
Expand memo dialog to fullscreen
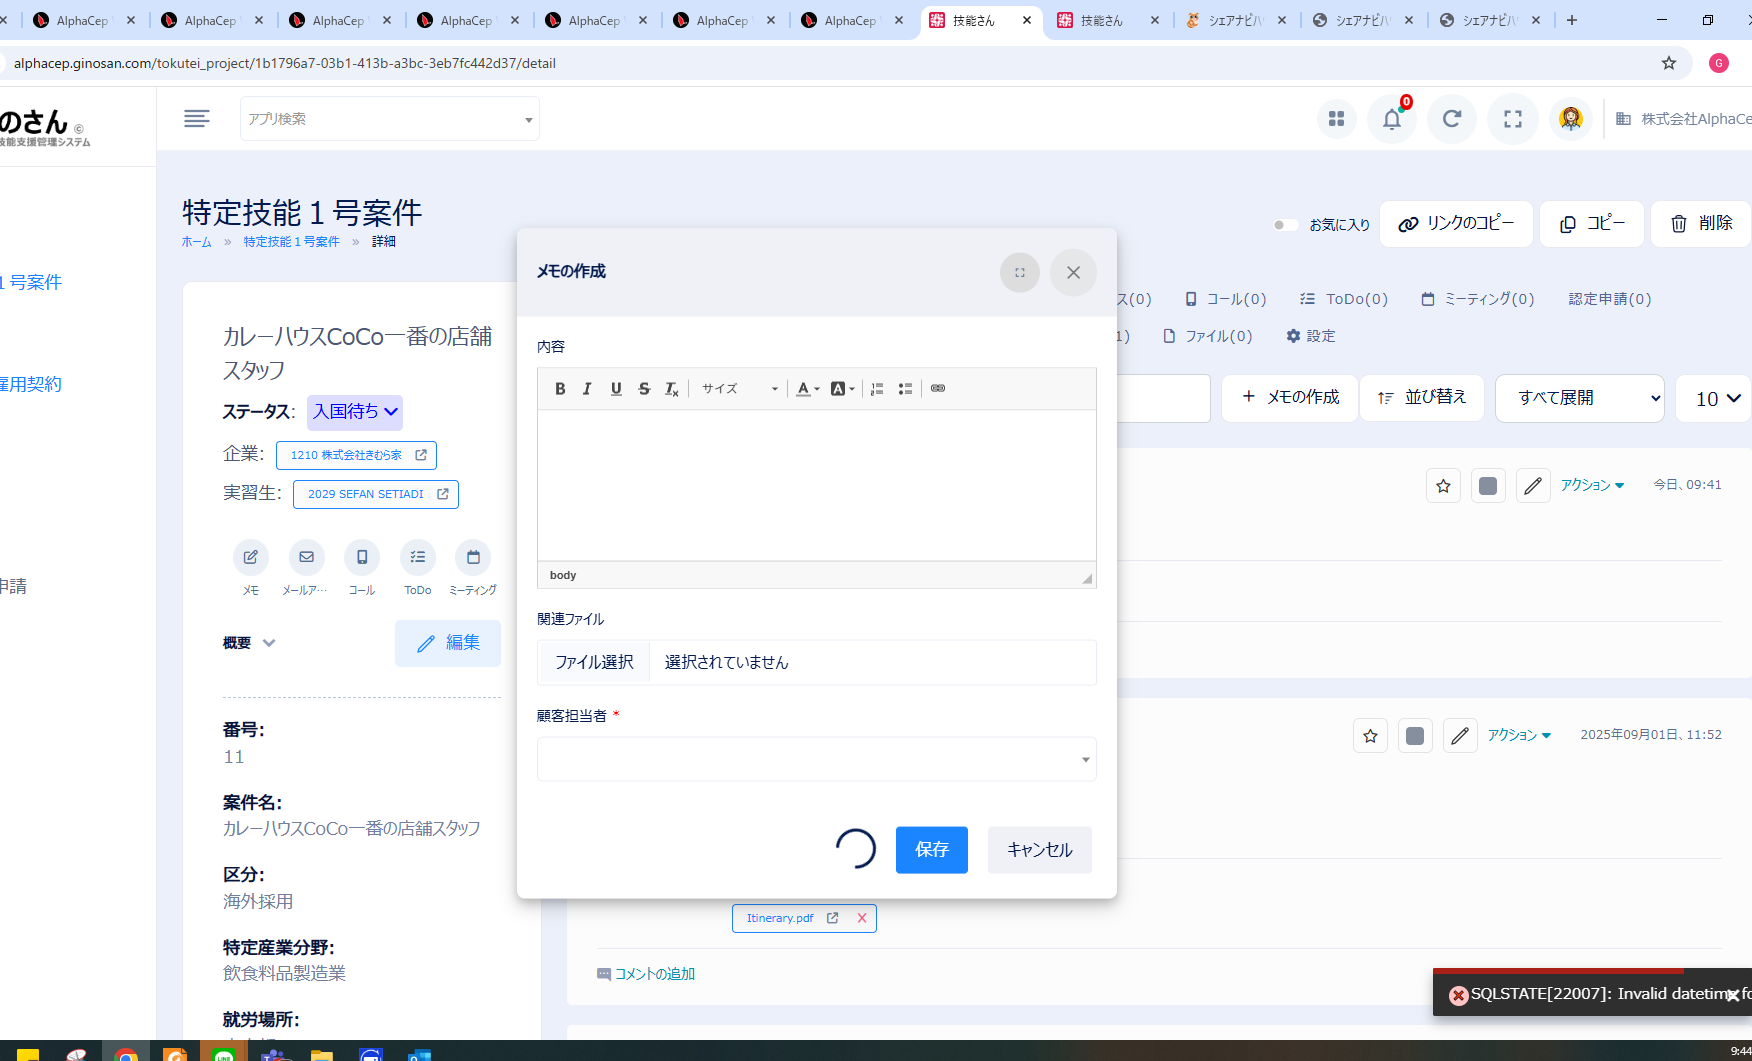[x=1020, y=272]
